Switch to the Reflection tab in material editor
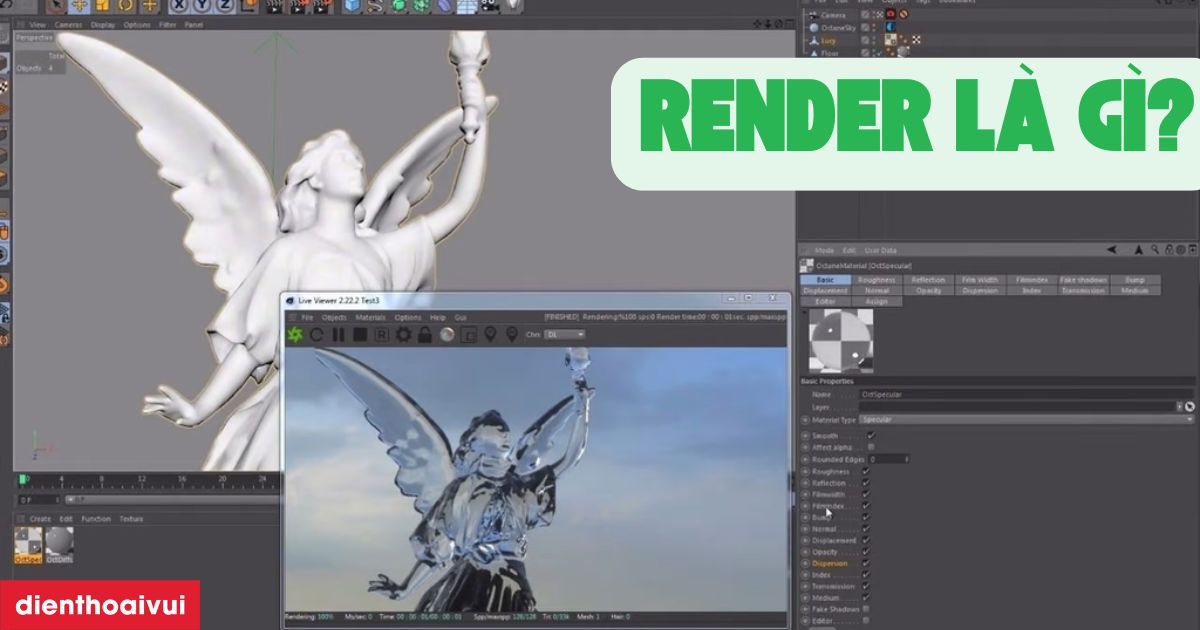The image size is (1200, 630). pyautogui.click(x=928, y=278)
